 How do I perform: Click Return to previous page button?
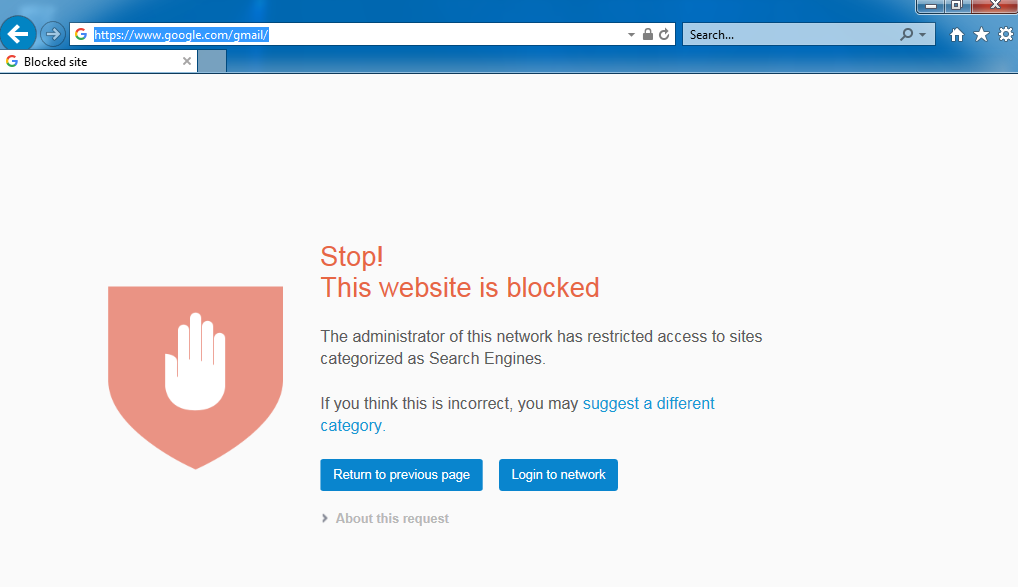coord(401,475)
